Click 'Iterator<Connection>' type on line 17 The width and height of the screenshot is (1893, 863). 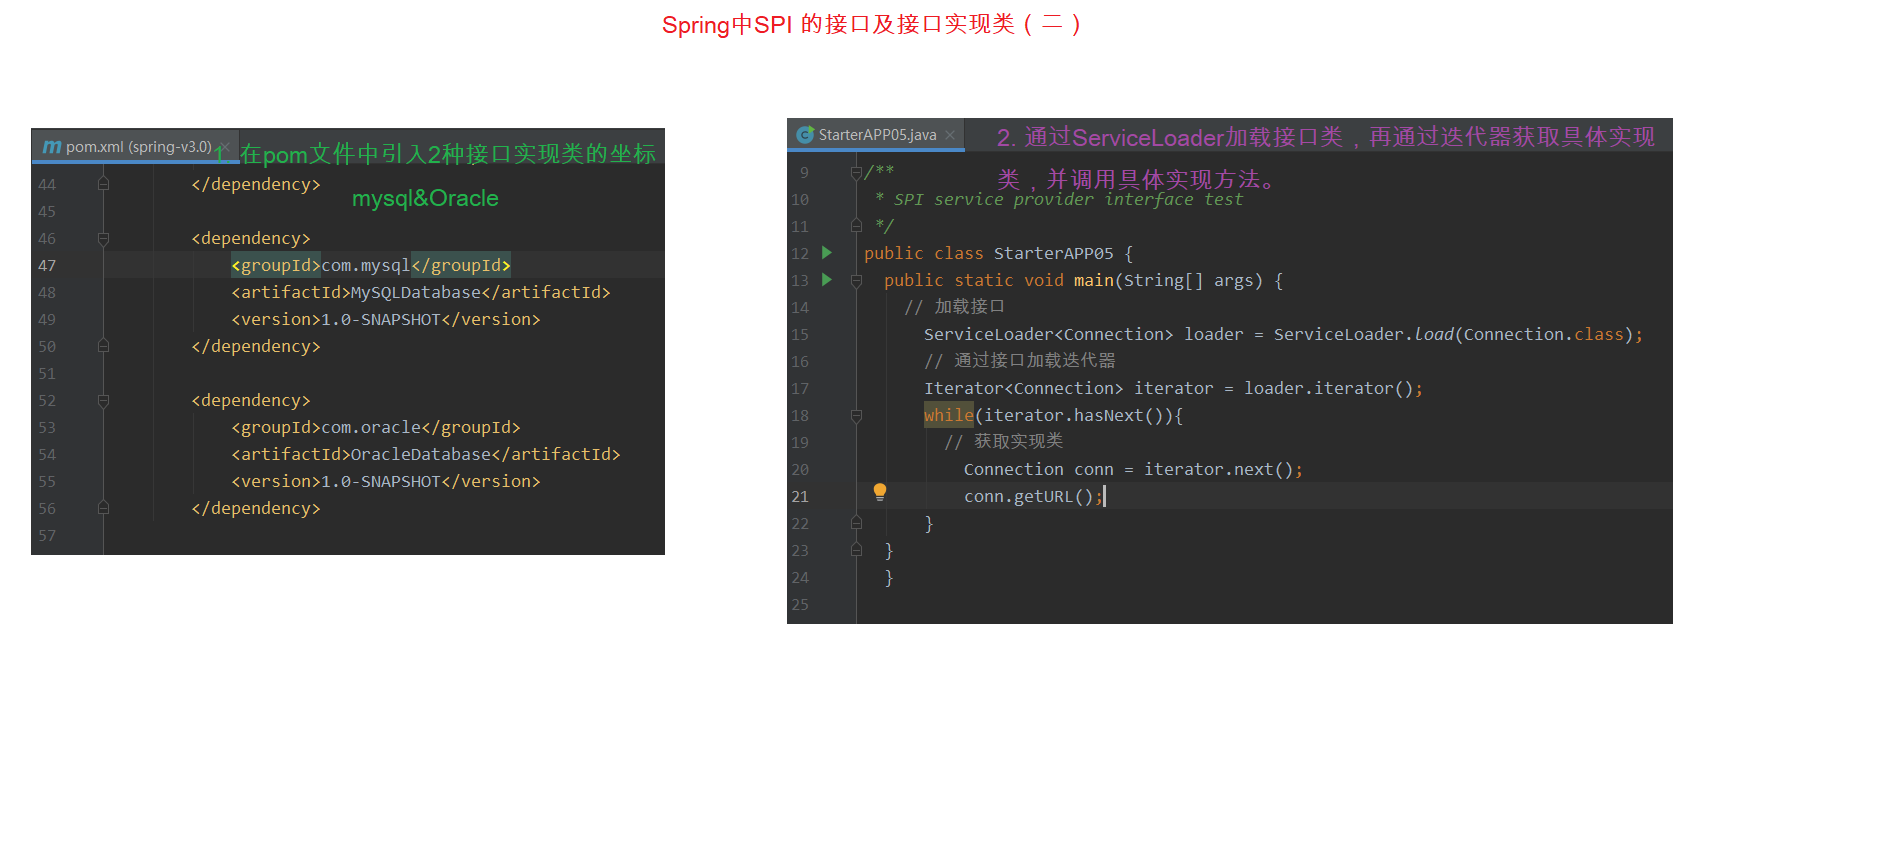click(x=1023, y=388)
